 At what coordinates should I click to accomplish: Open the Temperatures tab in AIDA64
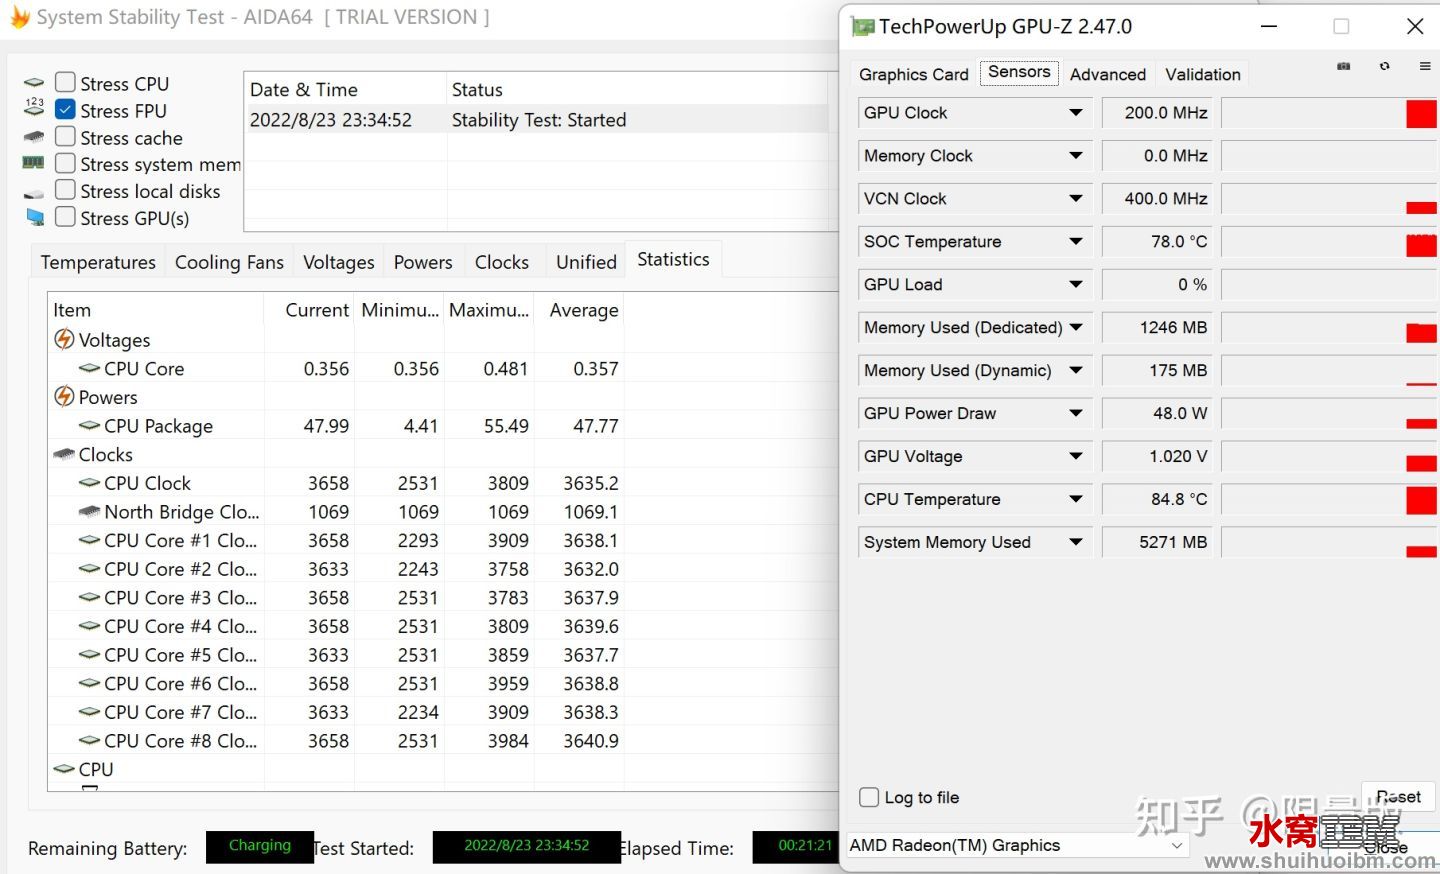[98, 262]
